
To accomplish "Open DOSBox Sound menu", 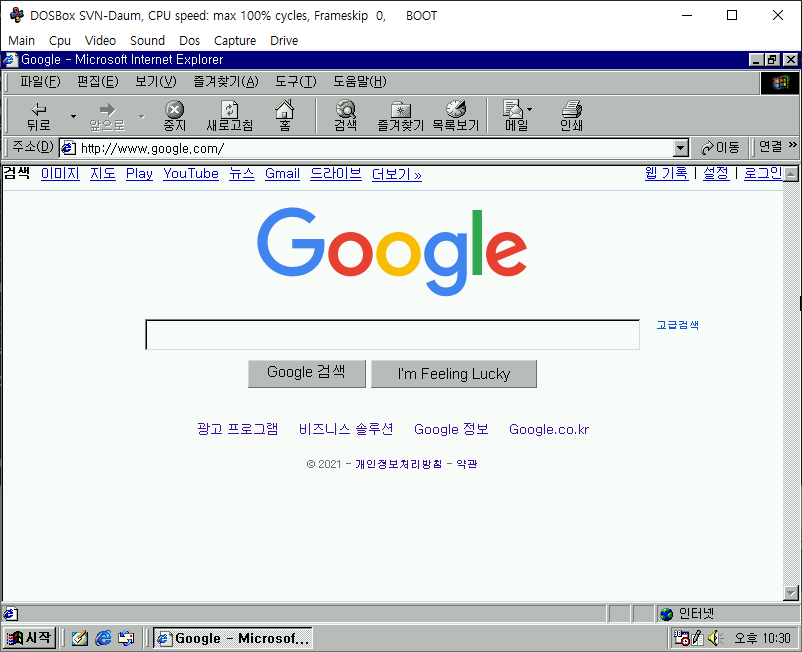I will coord(147,40).
